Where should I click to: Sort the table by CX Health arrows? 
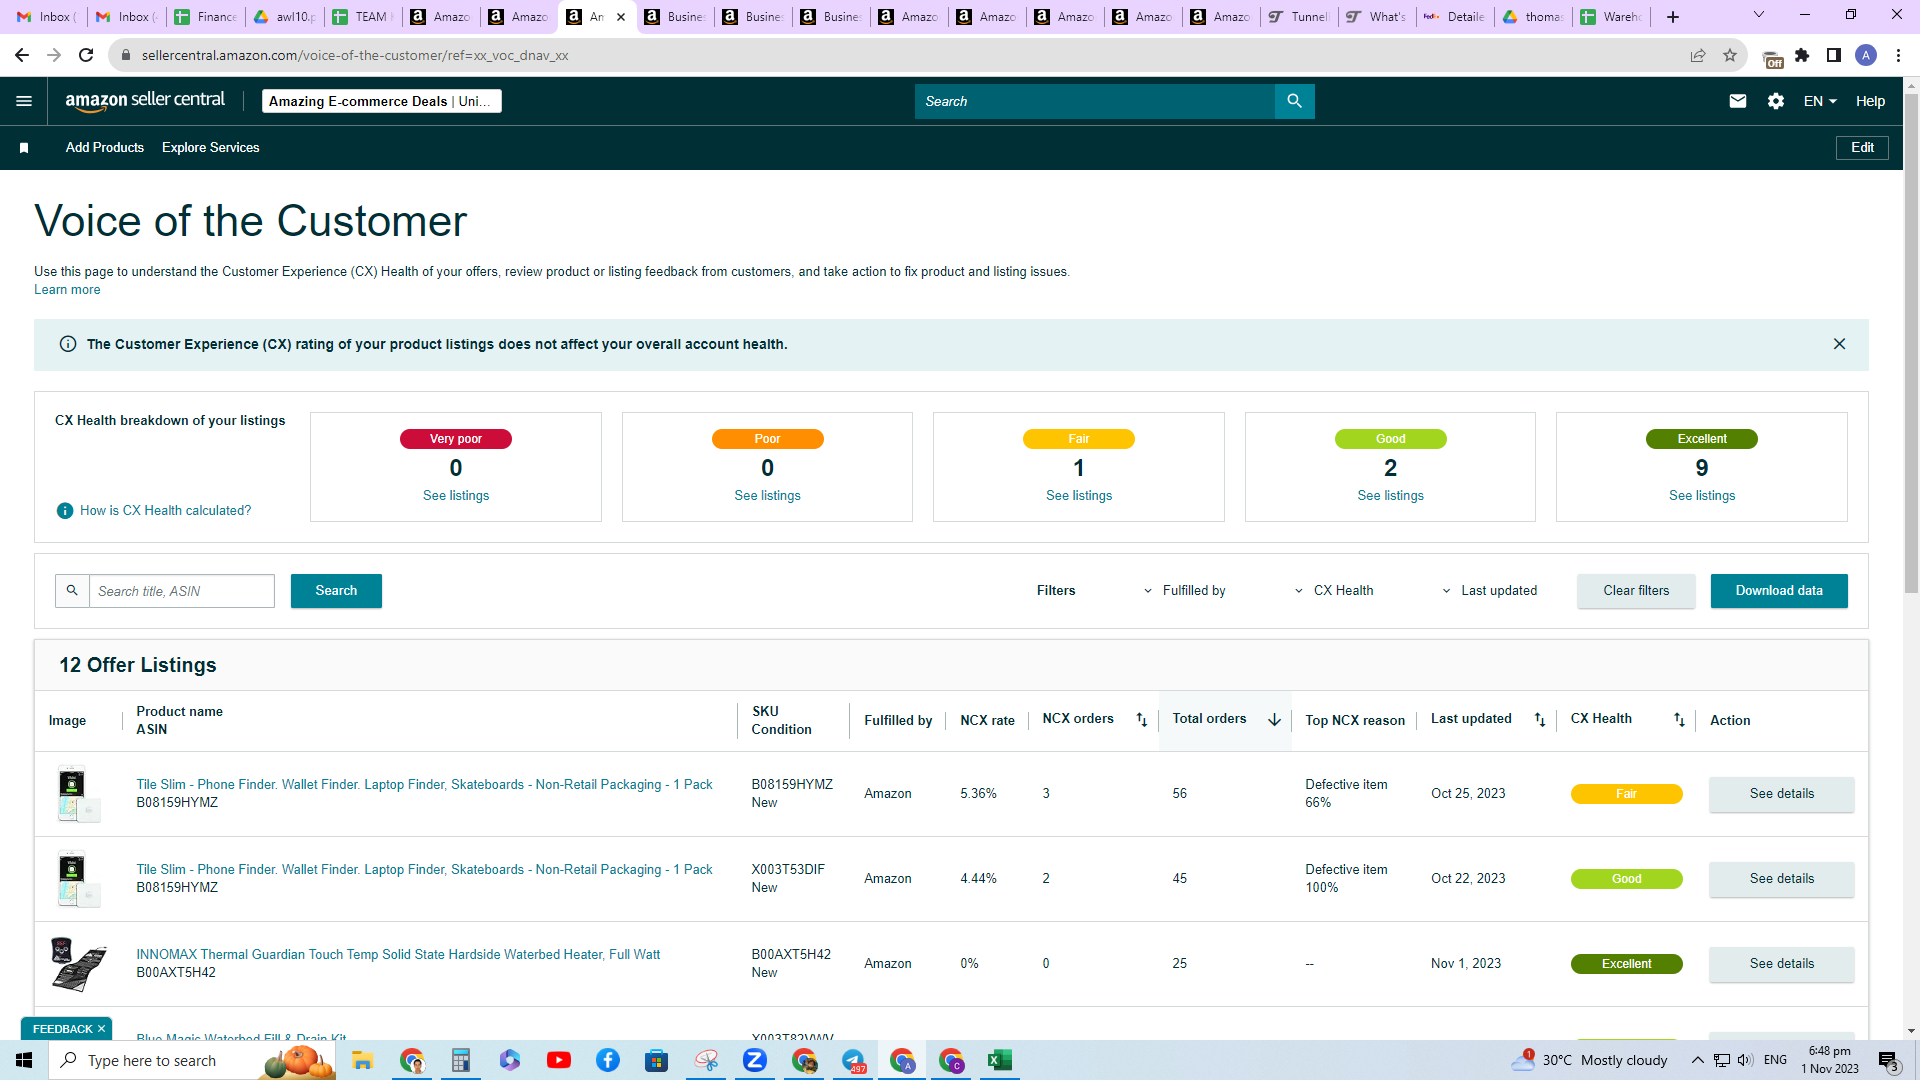click(x=1679, y=720)
